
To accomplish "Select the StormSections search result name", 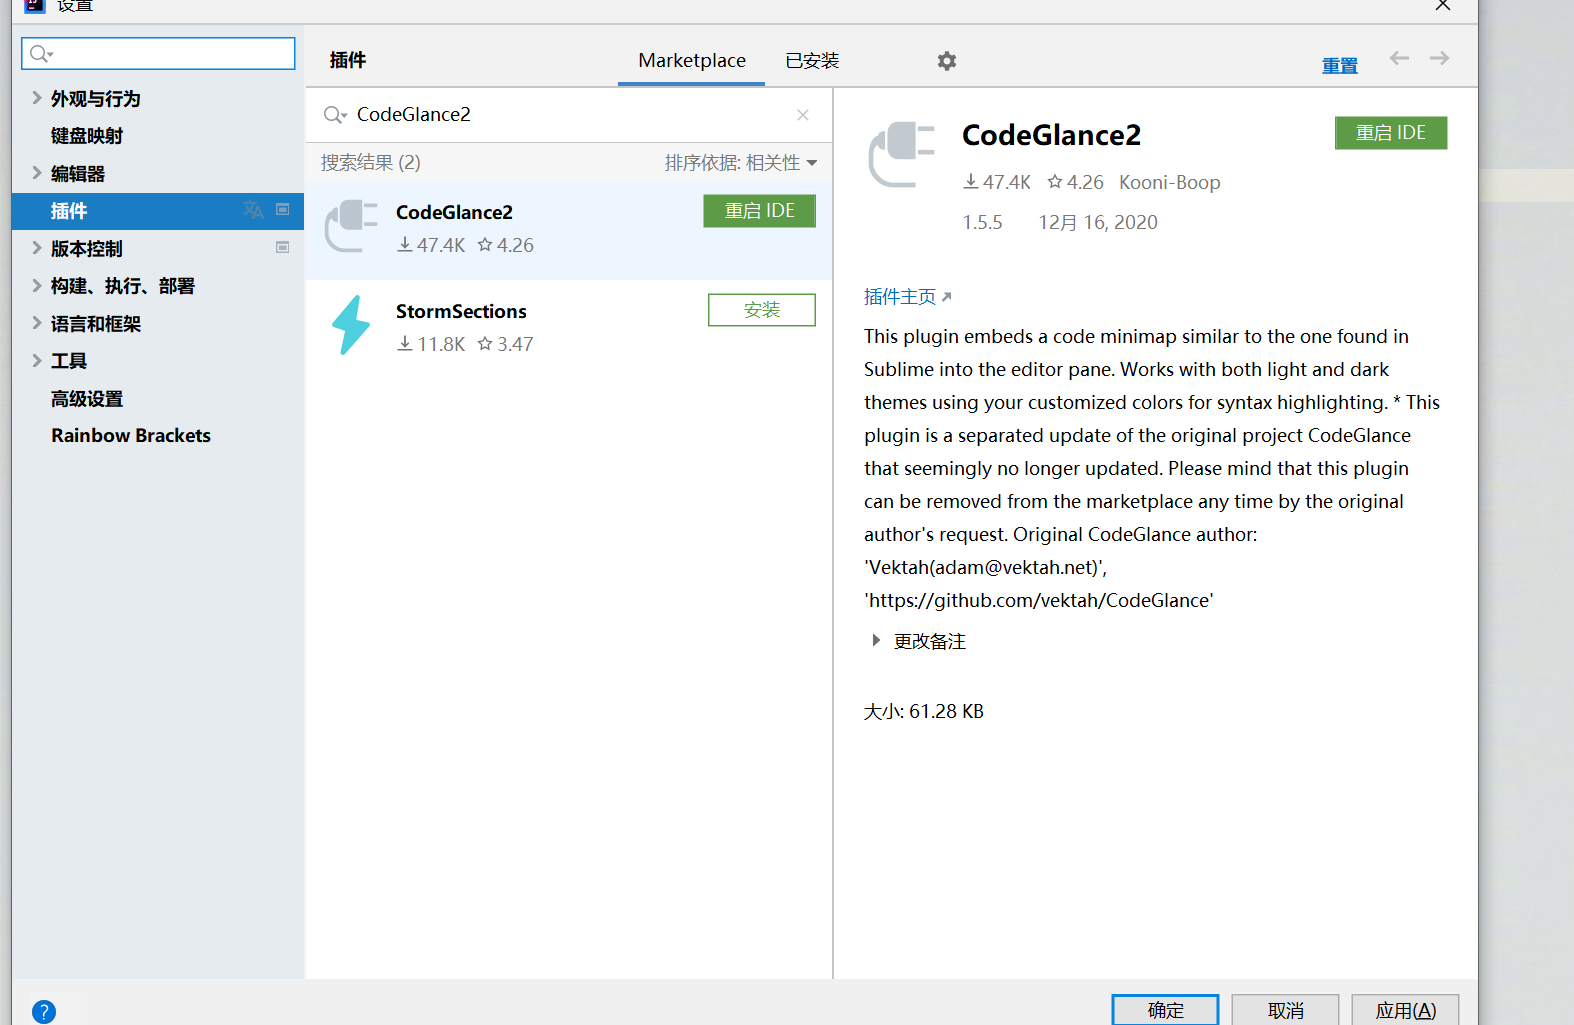I will click(461, 311).
